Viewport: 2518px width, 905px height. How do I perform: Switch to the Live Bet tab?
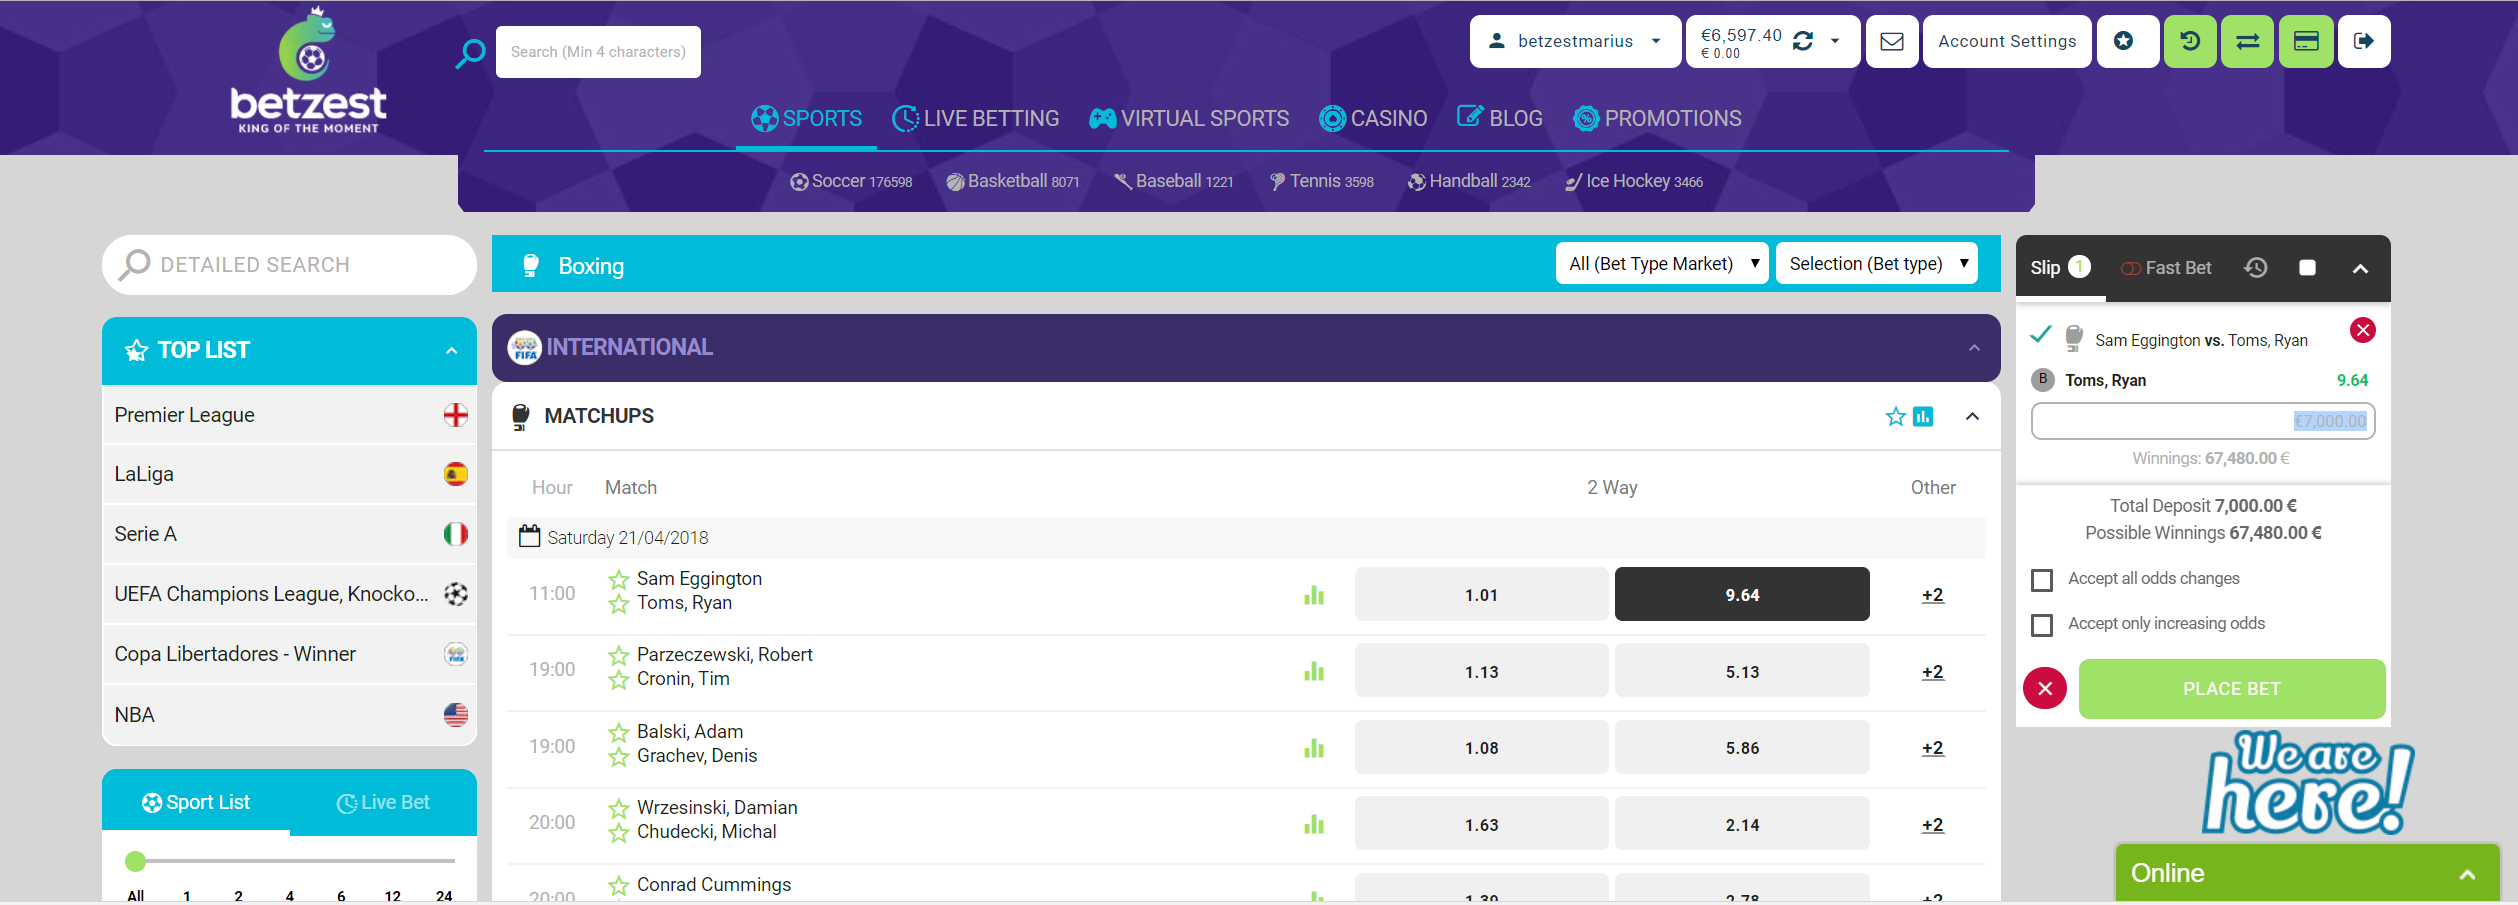[x=383, y=803]
